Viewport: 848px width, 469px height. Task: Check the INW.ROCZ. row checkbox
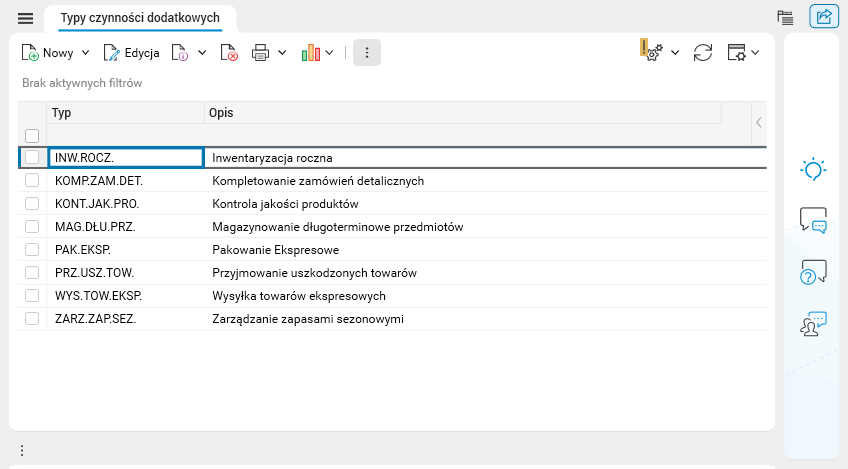click(x=32, y=157)
